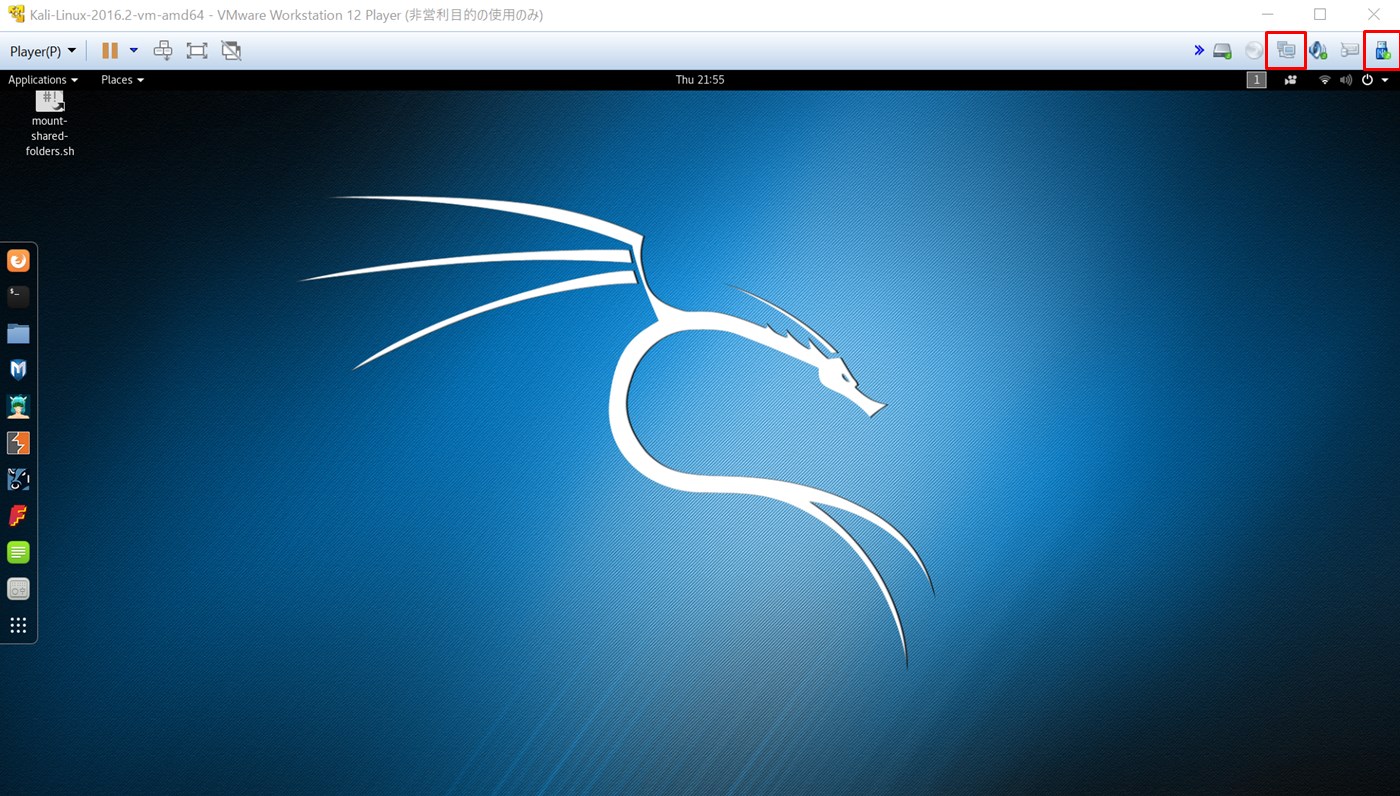This screenshot has width=1400, height=796.
Task: Launch Metasploit from the dock
Action: point(18,370)
